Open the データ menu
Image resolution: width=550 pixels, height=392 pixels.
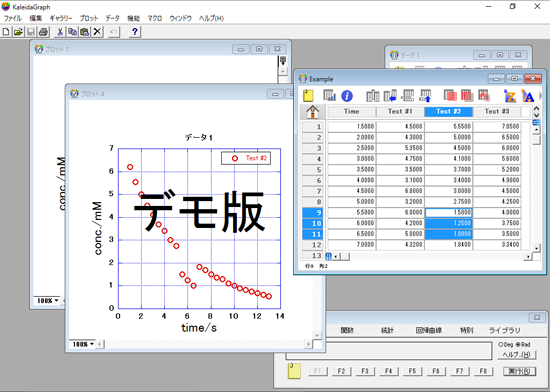(113, 18)
